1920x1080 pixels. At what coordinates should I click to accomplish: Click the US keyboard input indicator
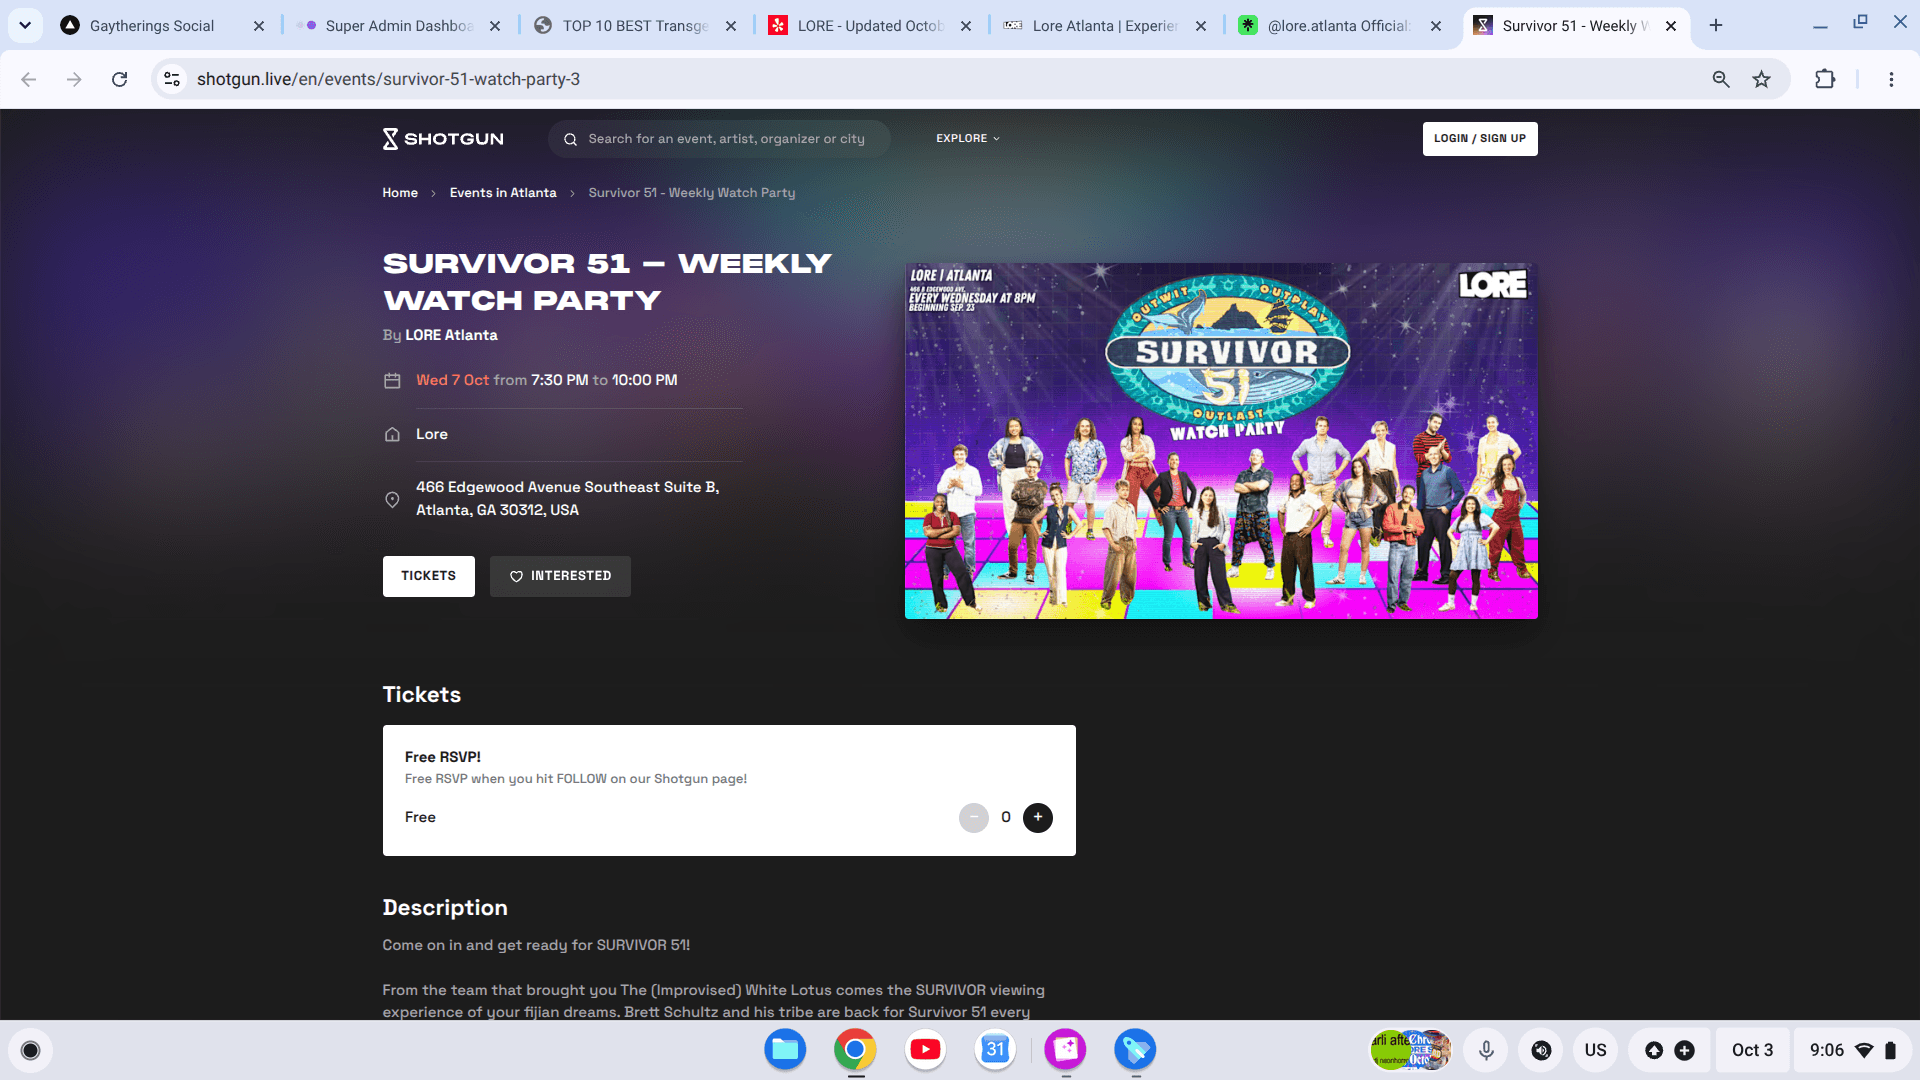click(x=1595, y=1050)
